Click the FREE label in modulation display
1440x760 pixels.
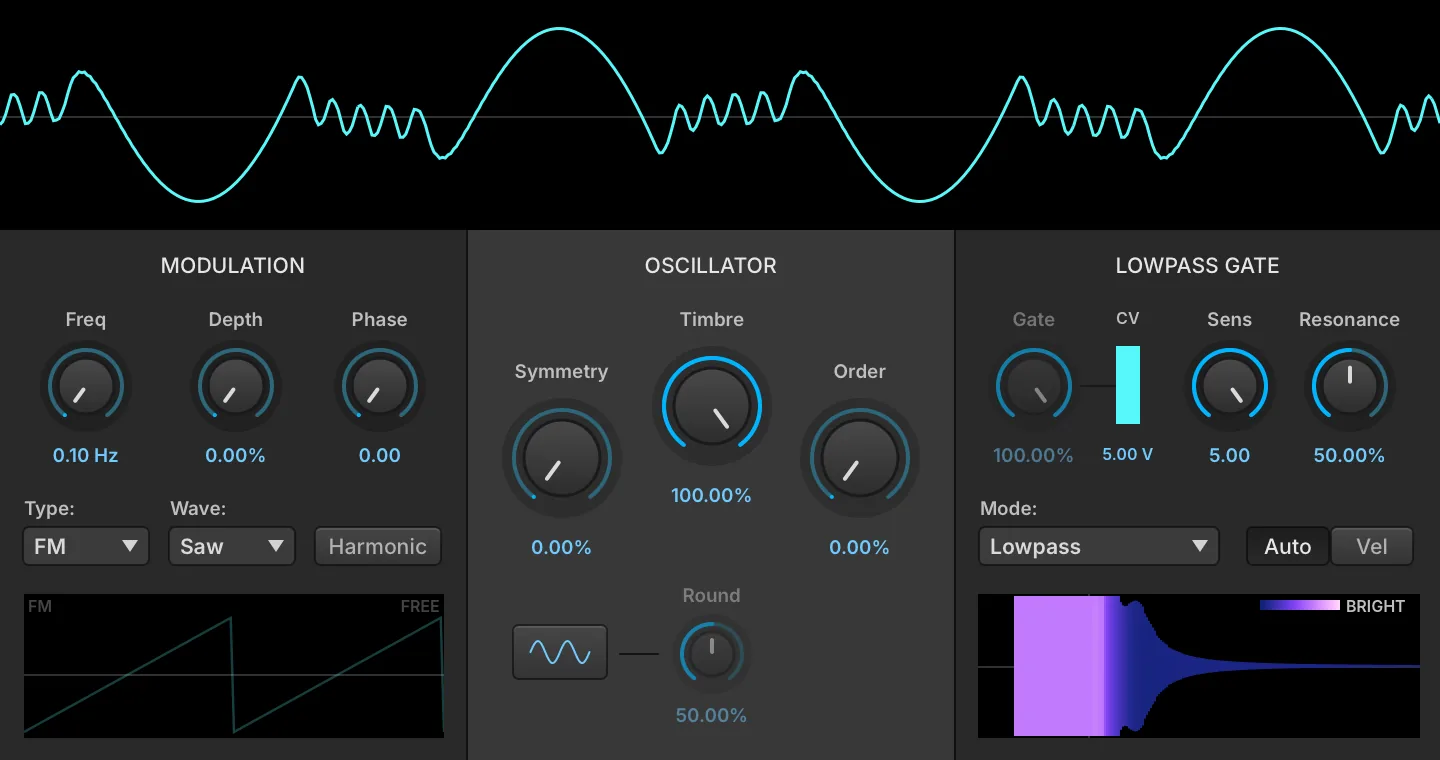(420, 606)
